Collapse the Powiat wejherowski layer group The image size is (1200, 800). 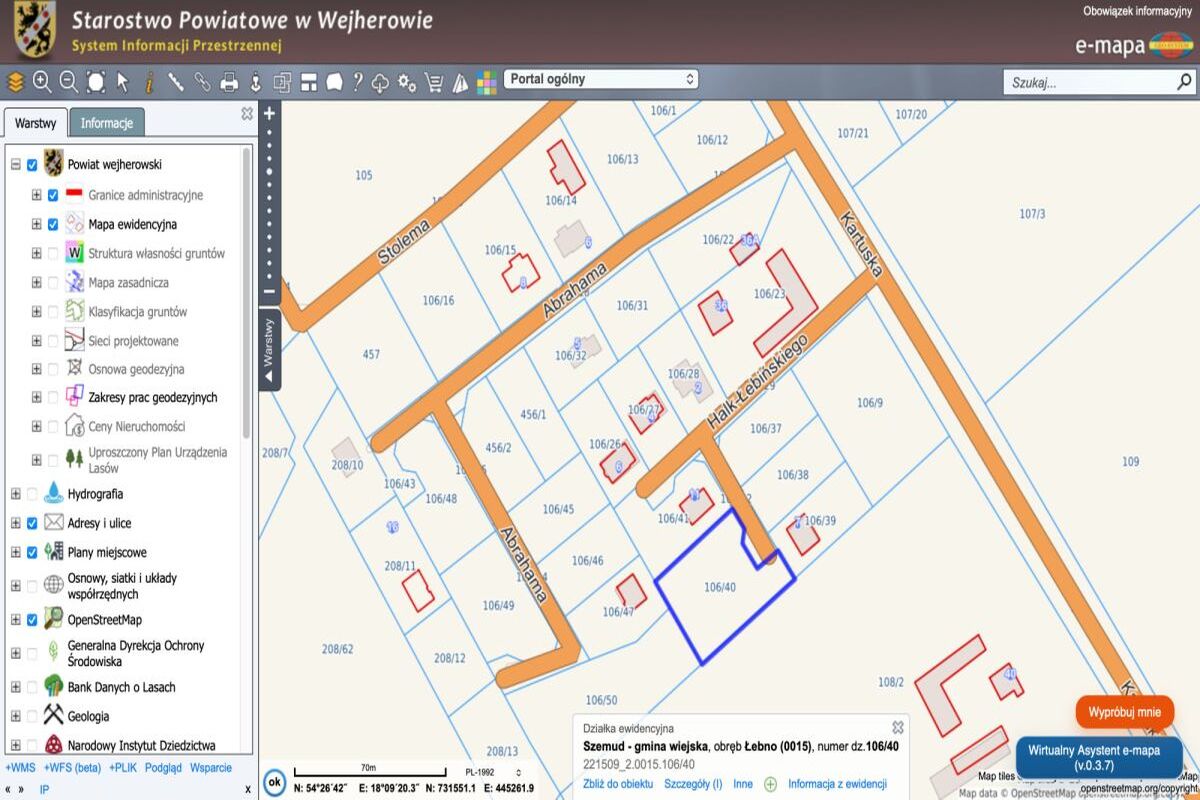click(16, 165)
